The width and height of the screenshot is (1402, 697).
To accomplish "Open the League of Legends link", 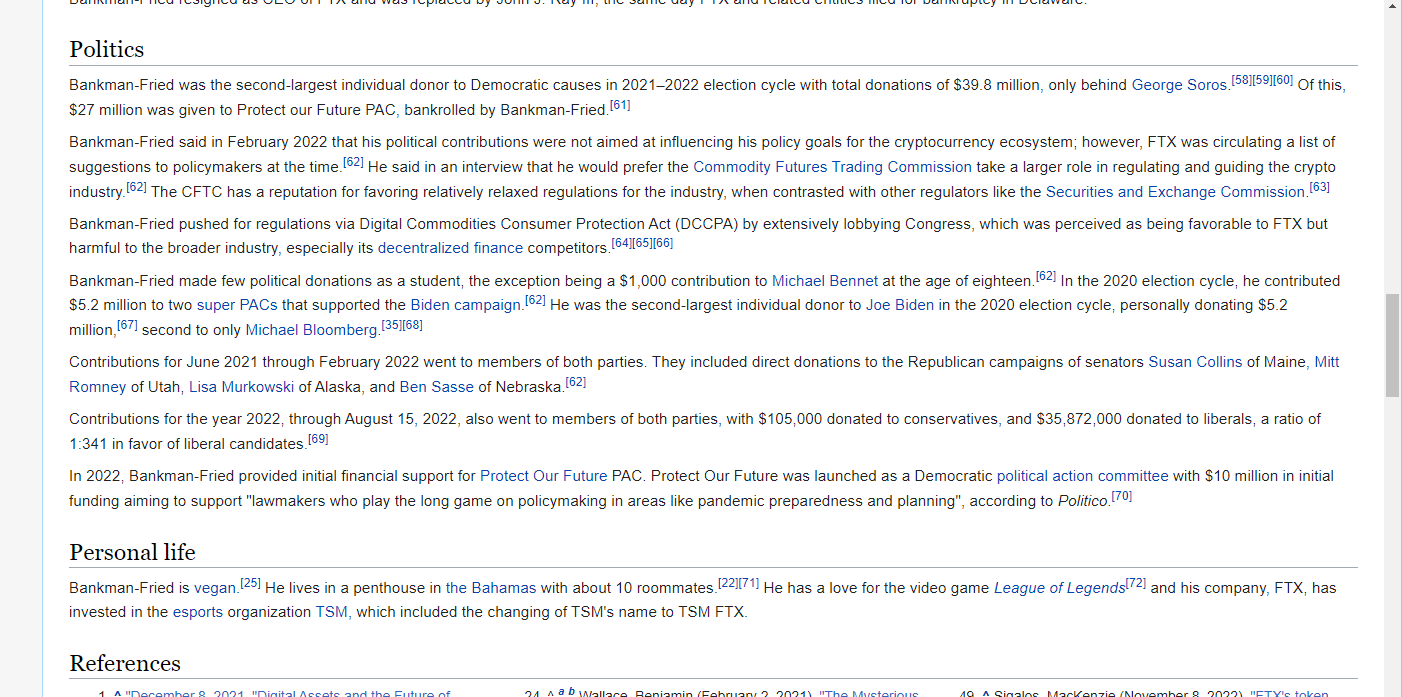I will pos(1060,588).
